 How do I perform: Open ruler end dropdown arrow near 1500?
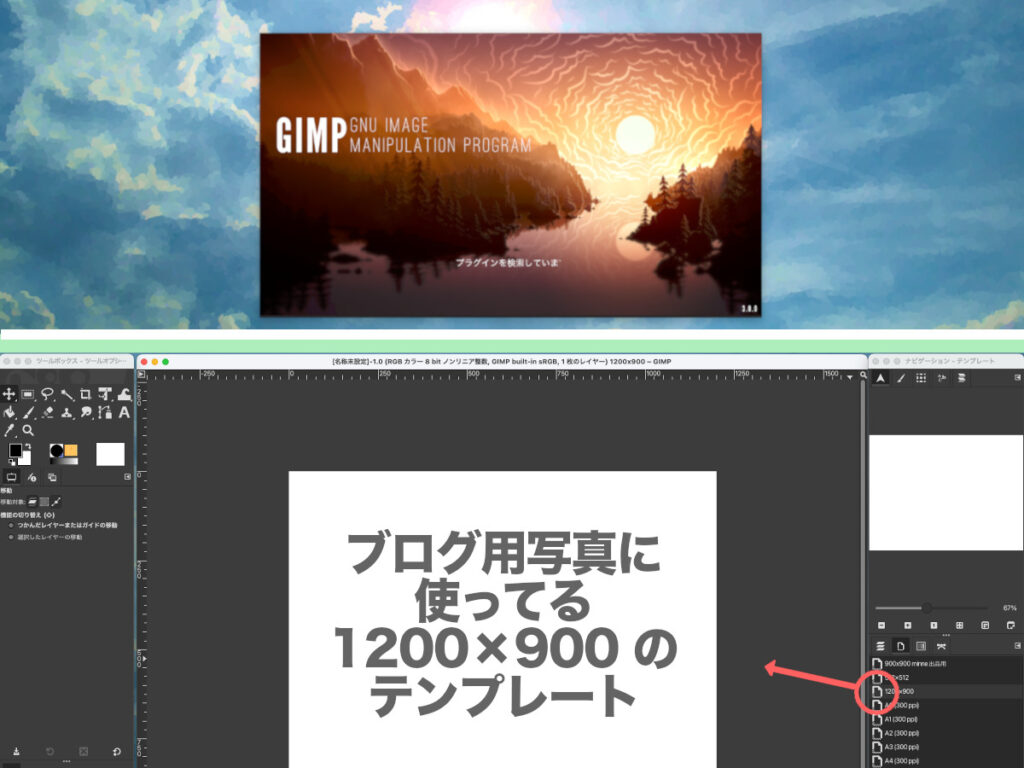click(x=850, y=377)
